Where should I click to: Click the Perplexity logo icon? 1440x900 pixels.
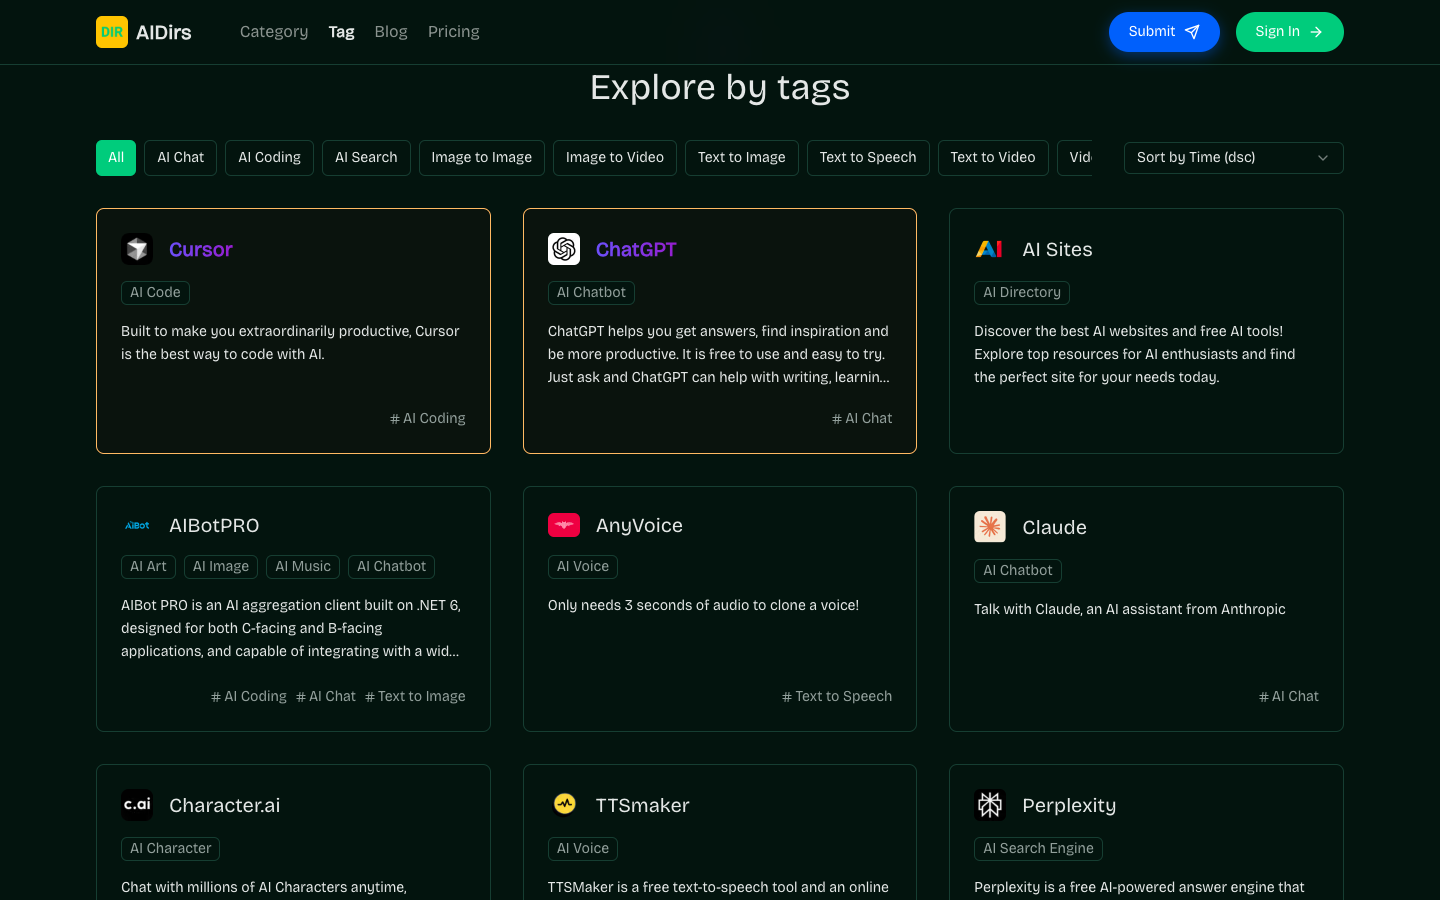990,805
